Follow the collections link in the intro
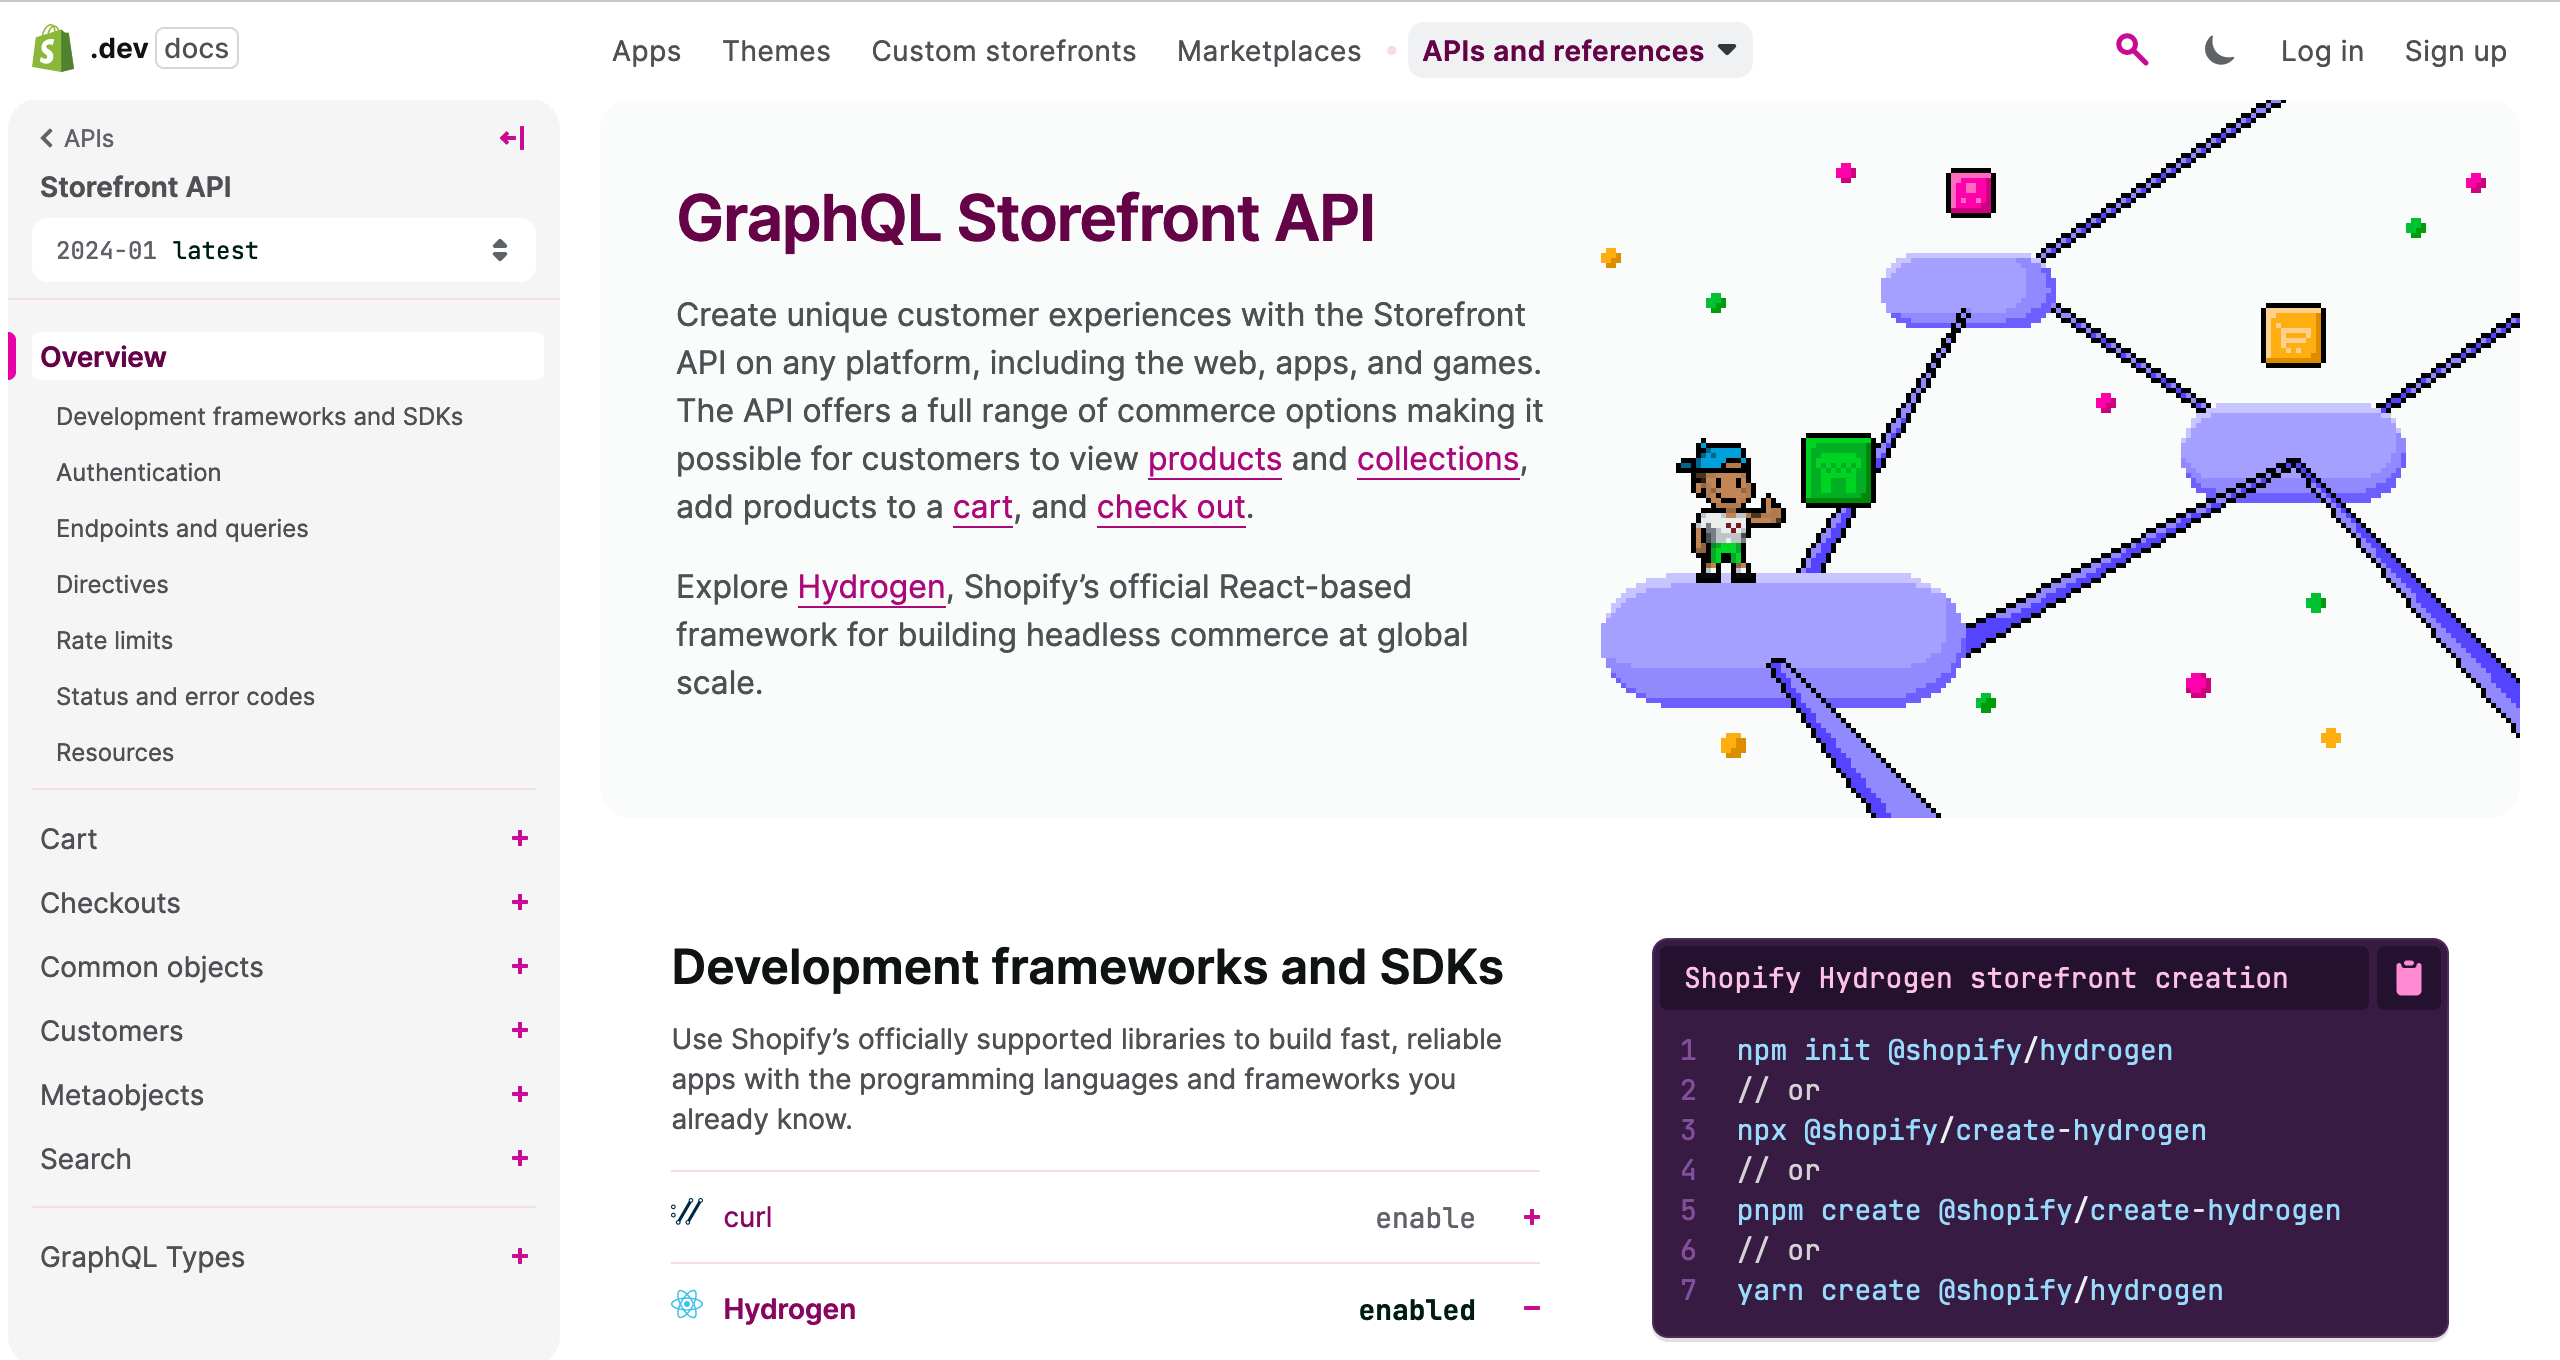Viewport: 2560px width, 1360px height. [1437, 459]
